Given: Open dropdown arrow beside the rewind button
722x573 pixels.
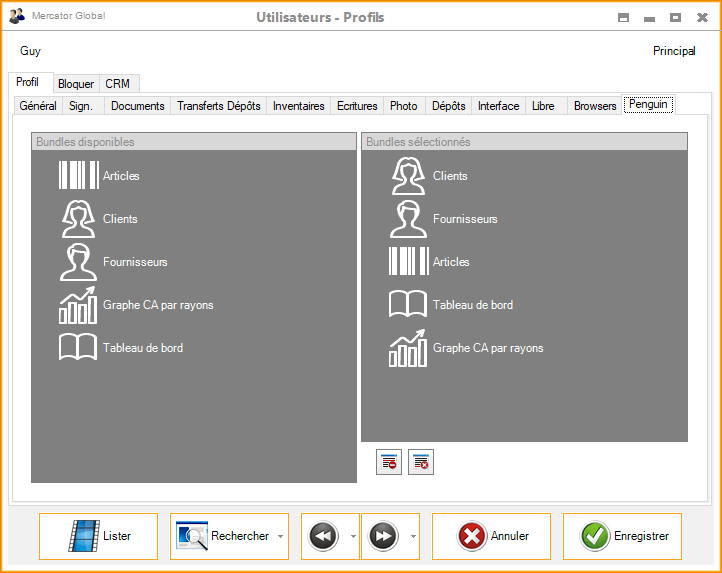Looking at the screenshot, I should [x=353, y=537].
